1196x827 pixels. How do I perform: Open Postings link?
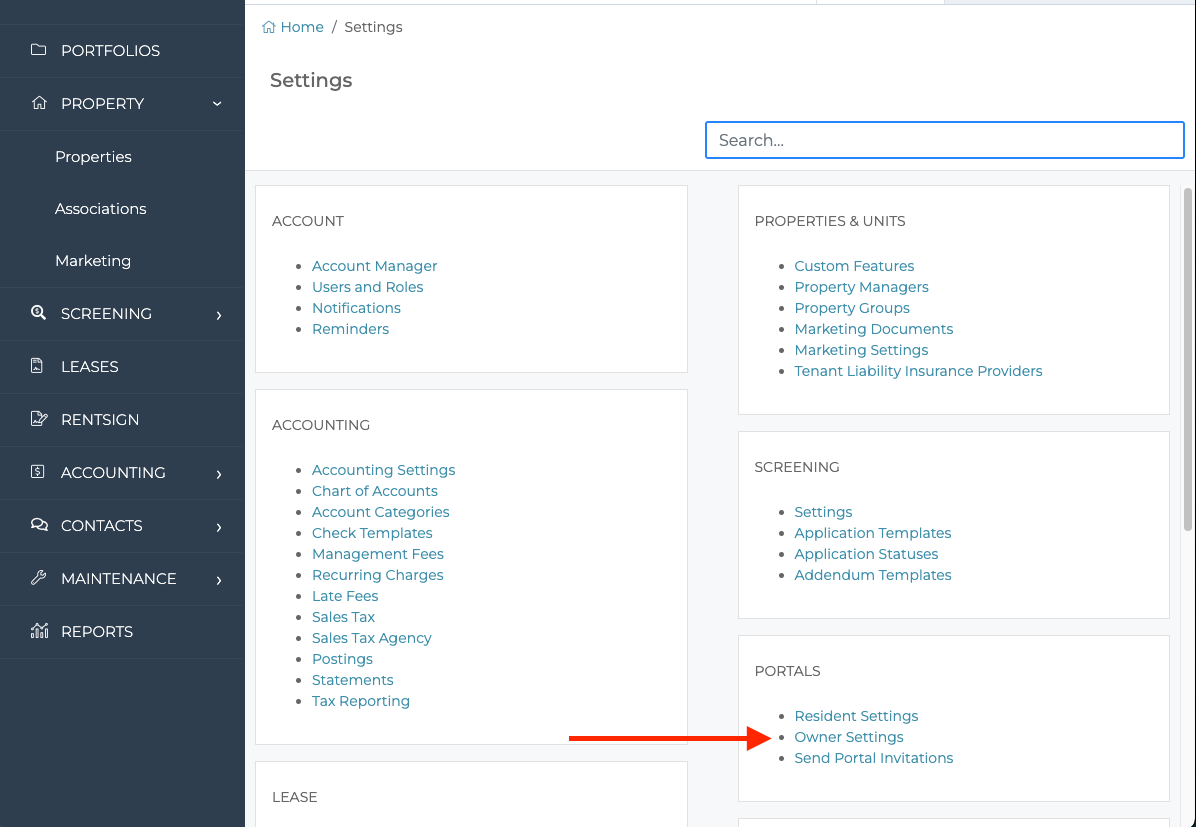(342, 659)
